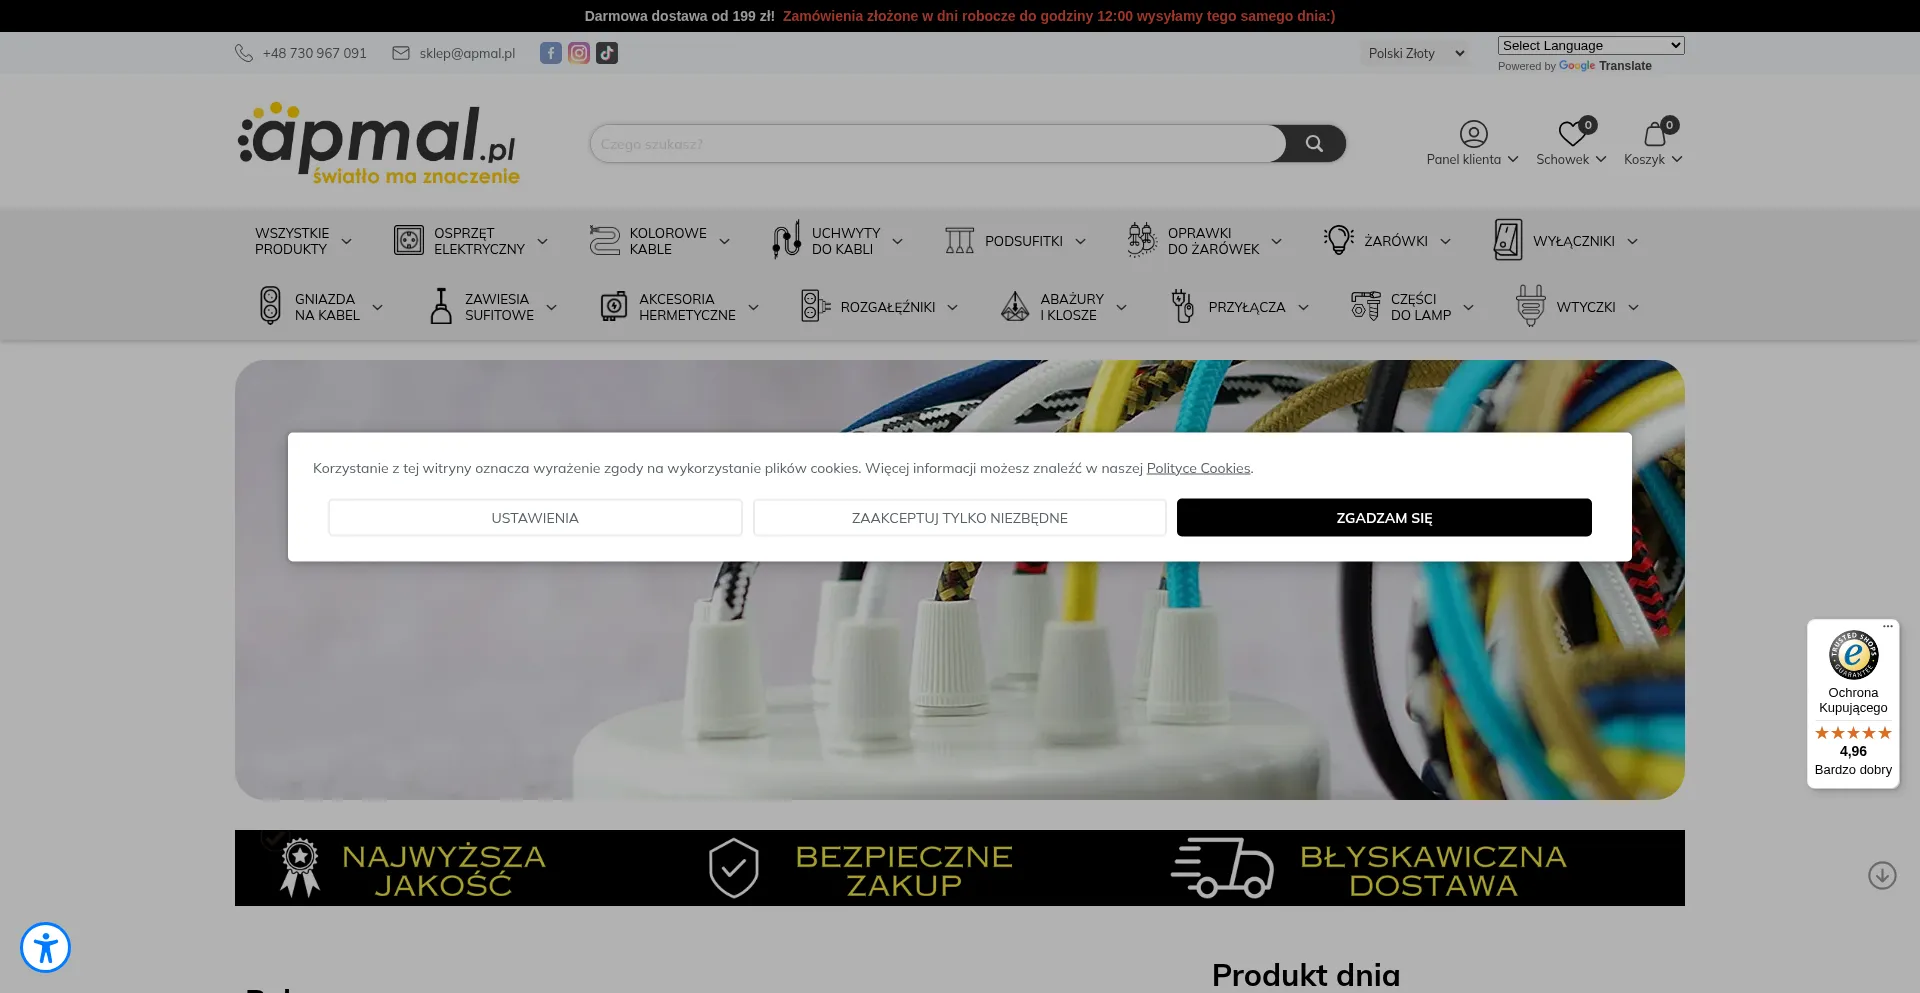Click the cable holders icon

tap(787, 240)
